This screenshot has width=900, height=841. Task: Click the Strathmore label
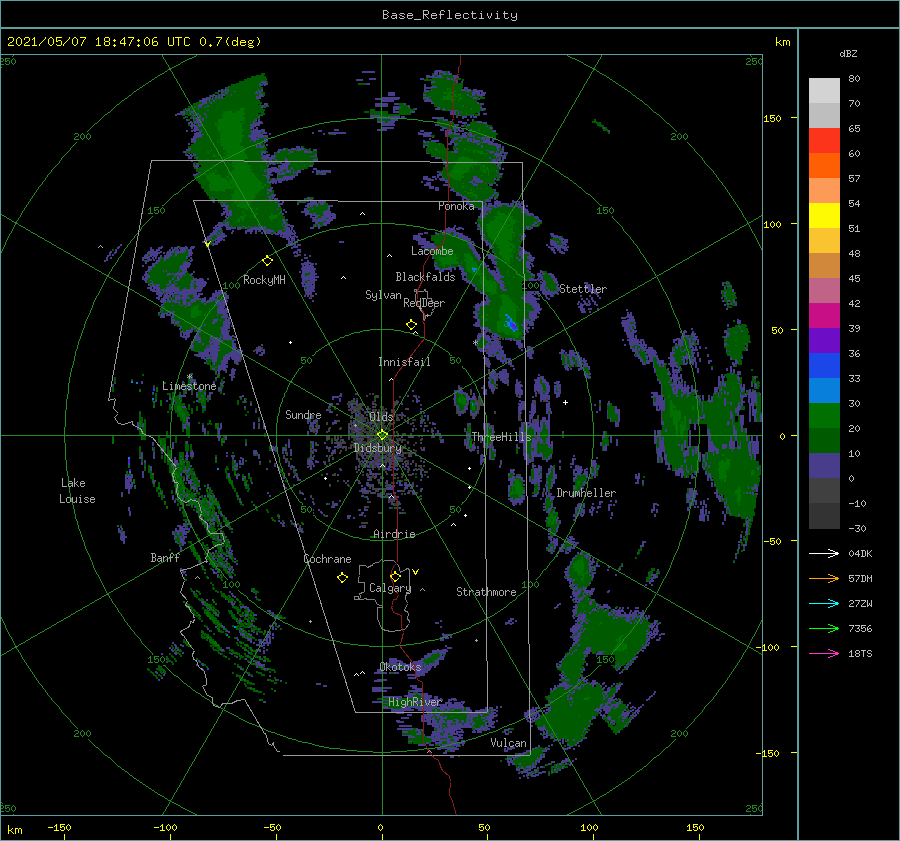[486, 592]
